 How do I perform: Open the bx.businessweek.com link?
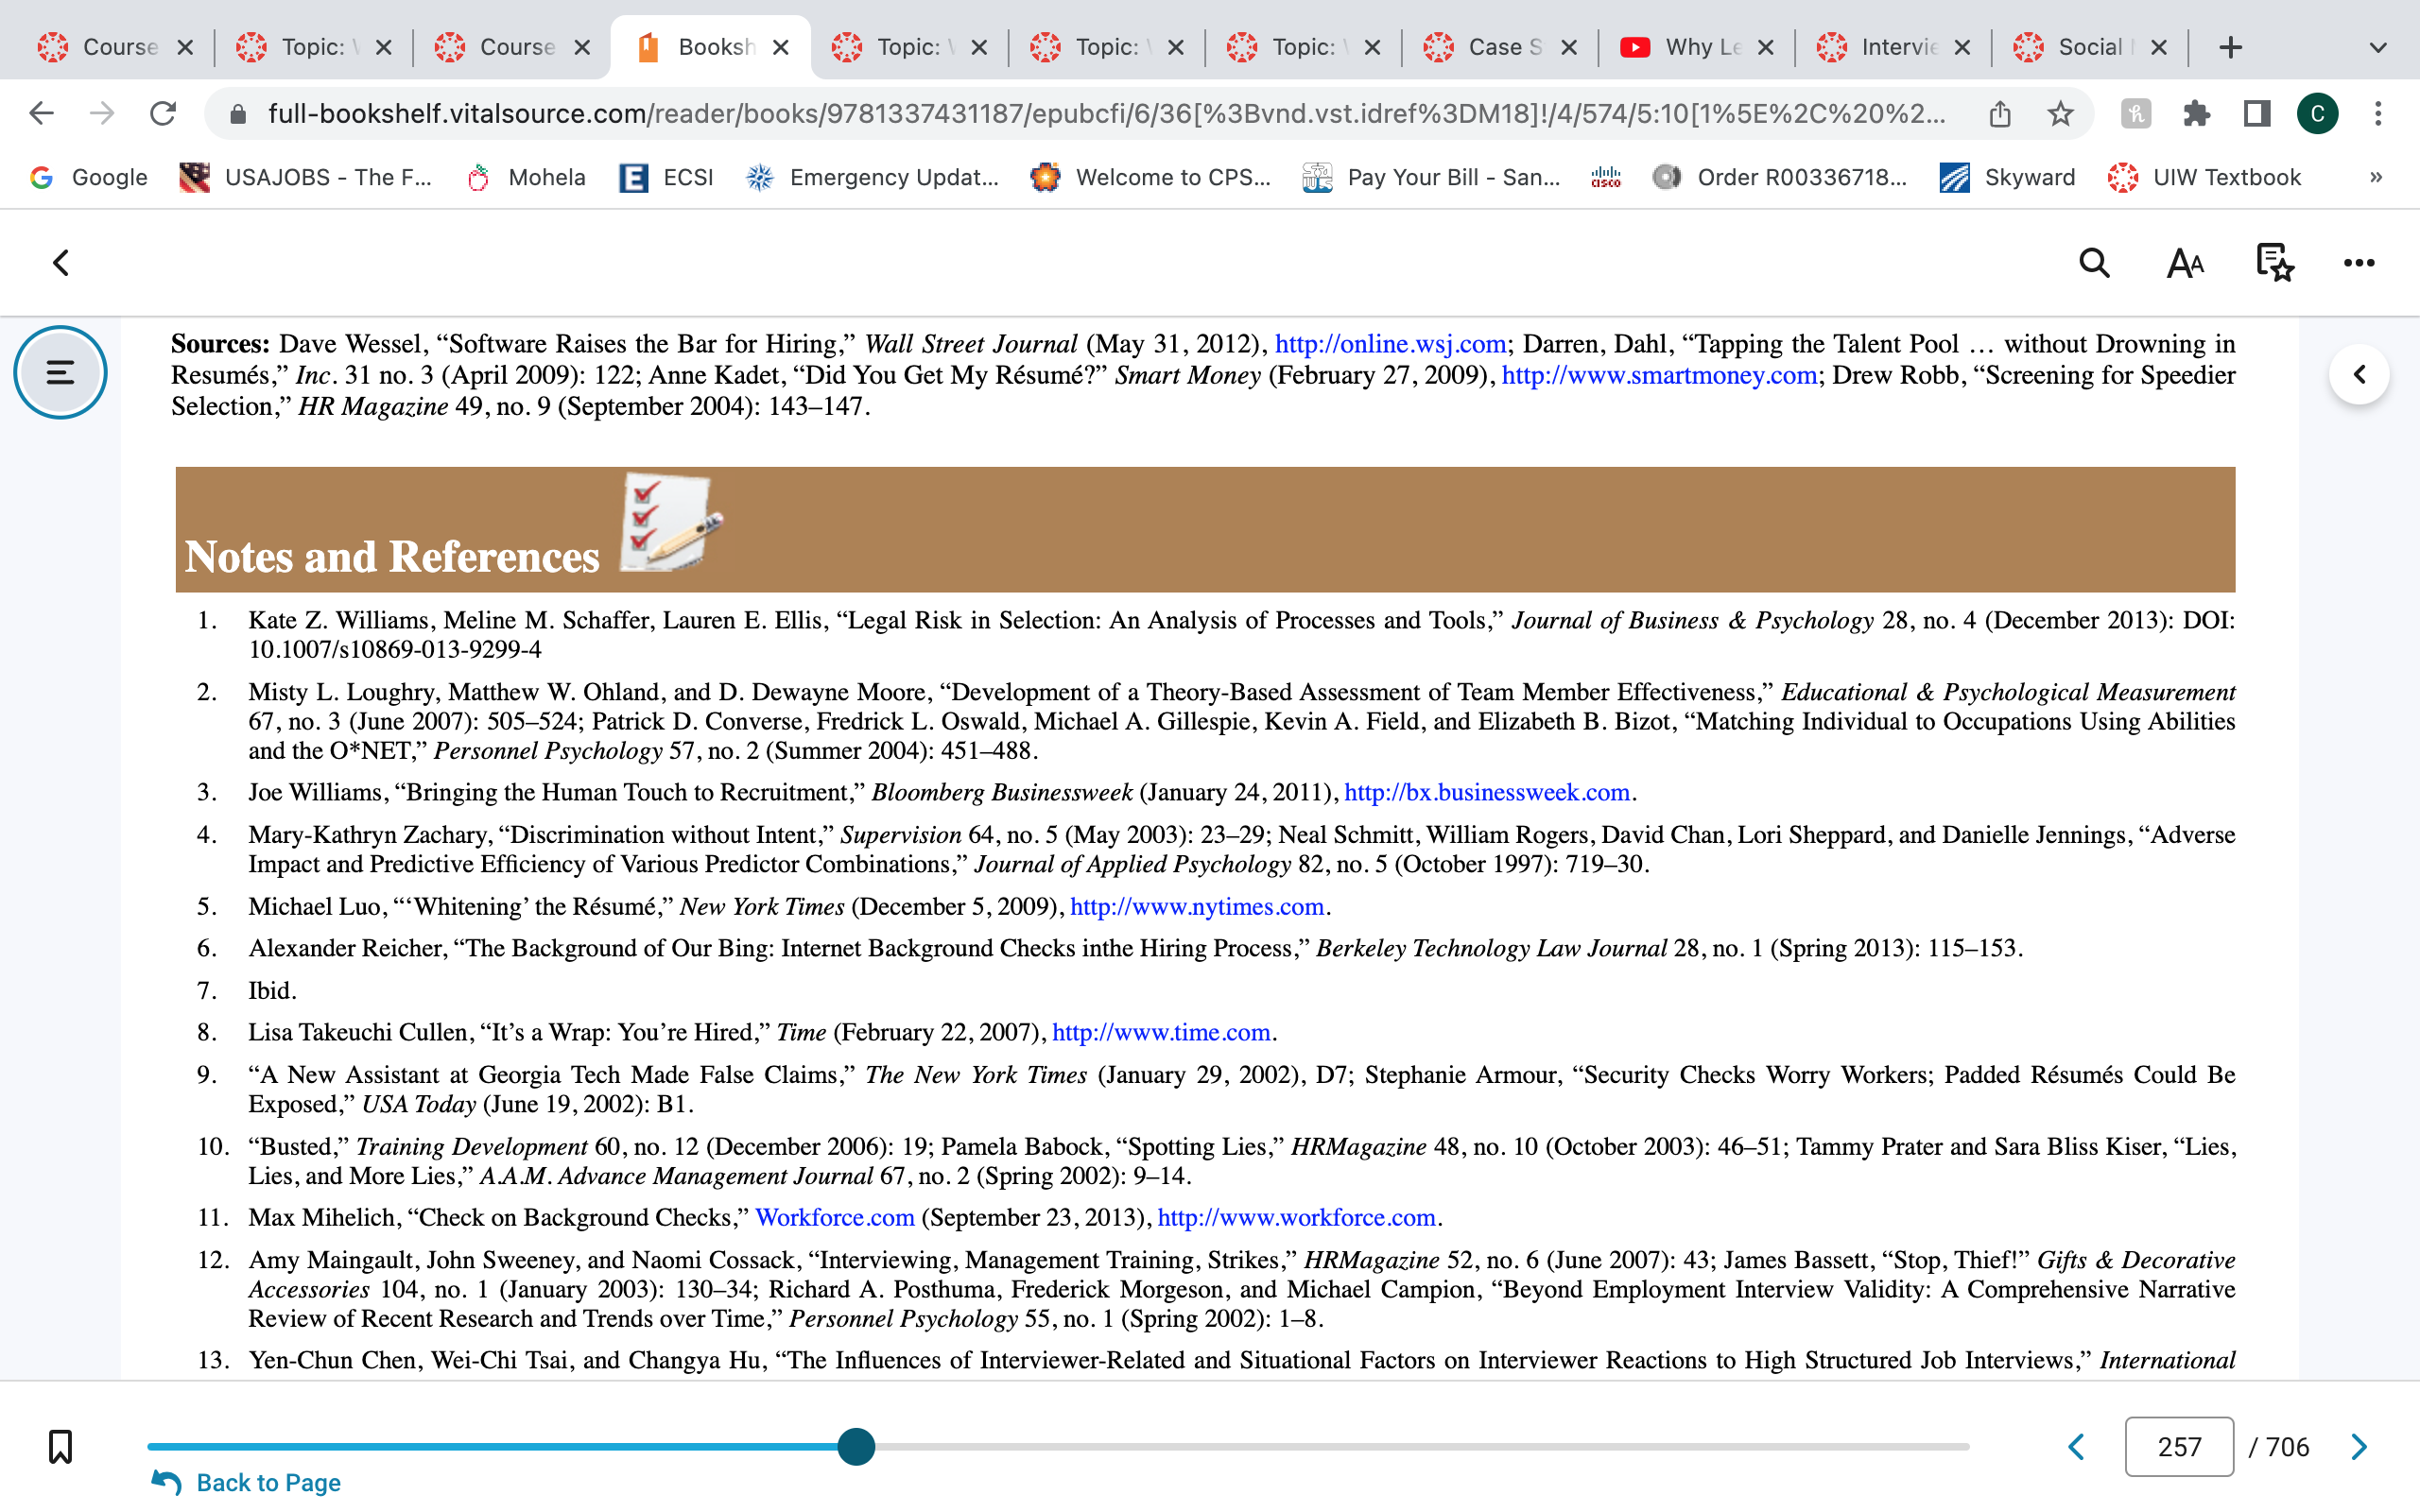click(x=1487, y=792)
